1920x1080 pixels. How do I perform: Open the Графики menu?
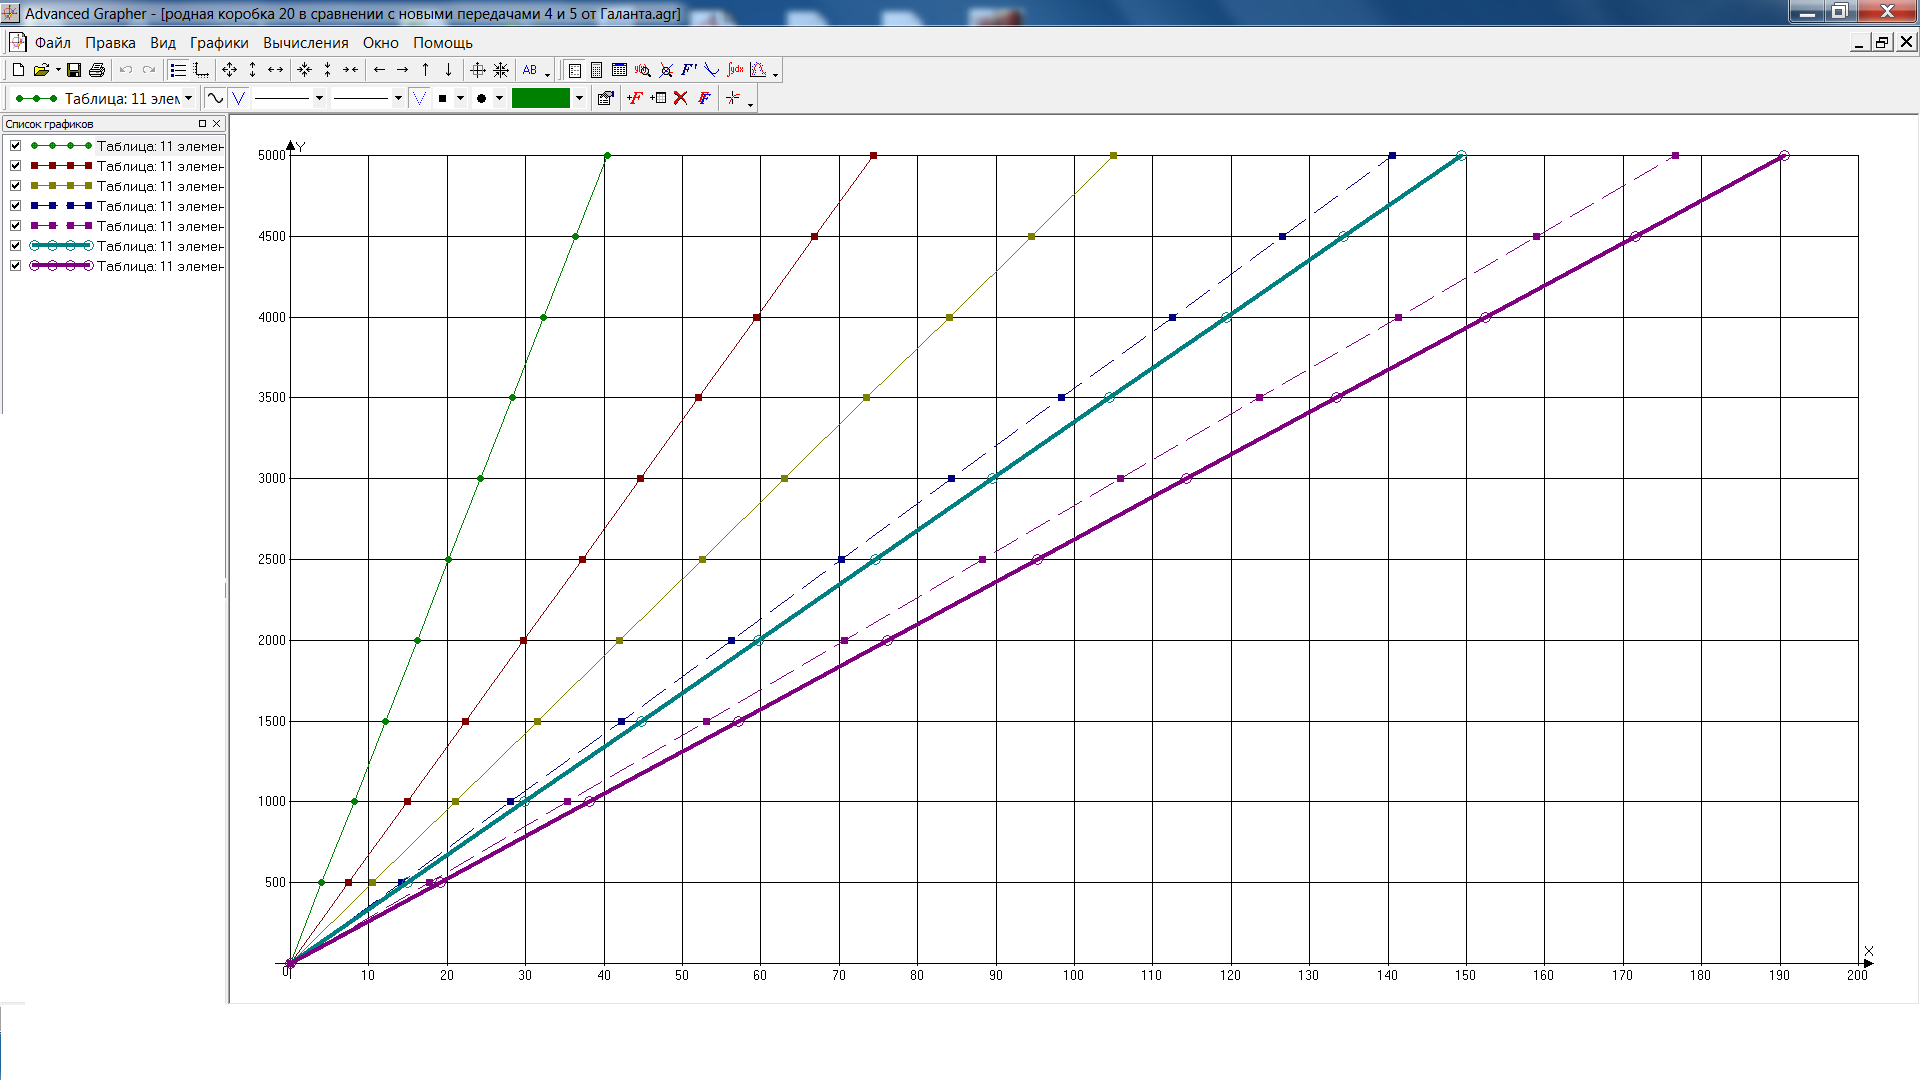coord(219,43)
